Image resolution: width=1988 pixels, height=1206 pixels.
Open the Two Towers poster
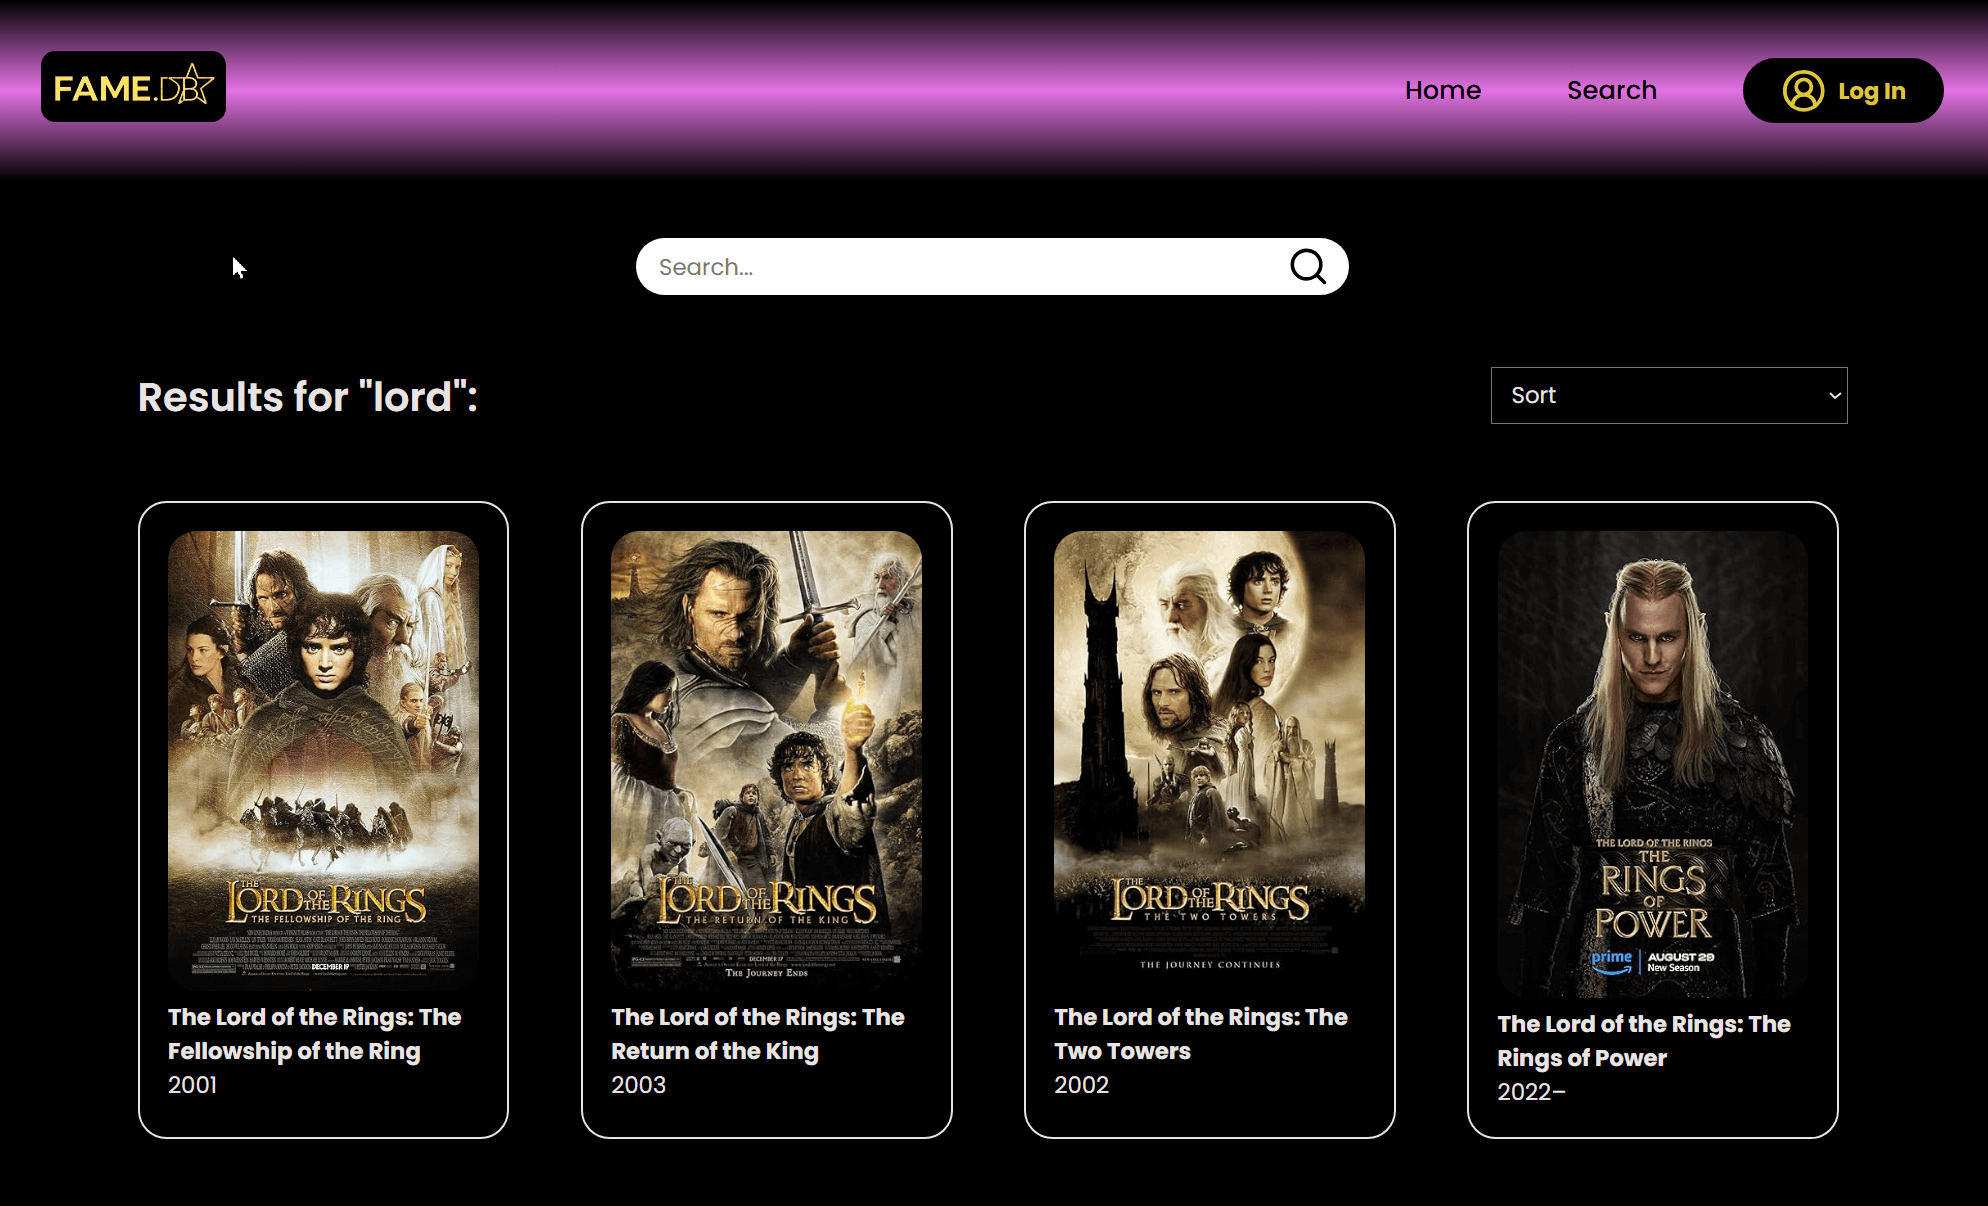tap(1209, 760)
